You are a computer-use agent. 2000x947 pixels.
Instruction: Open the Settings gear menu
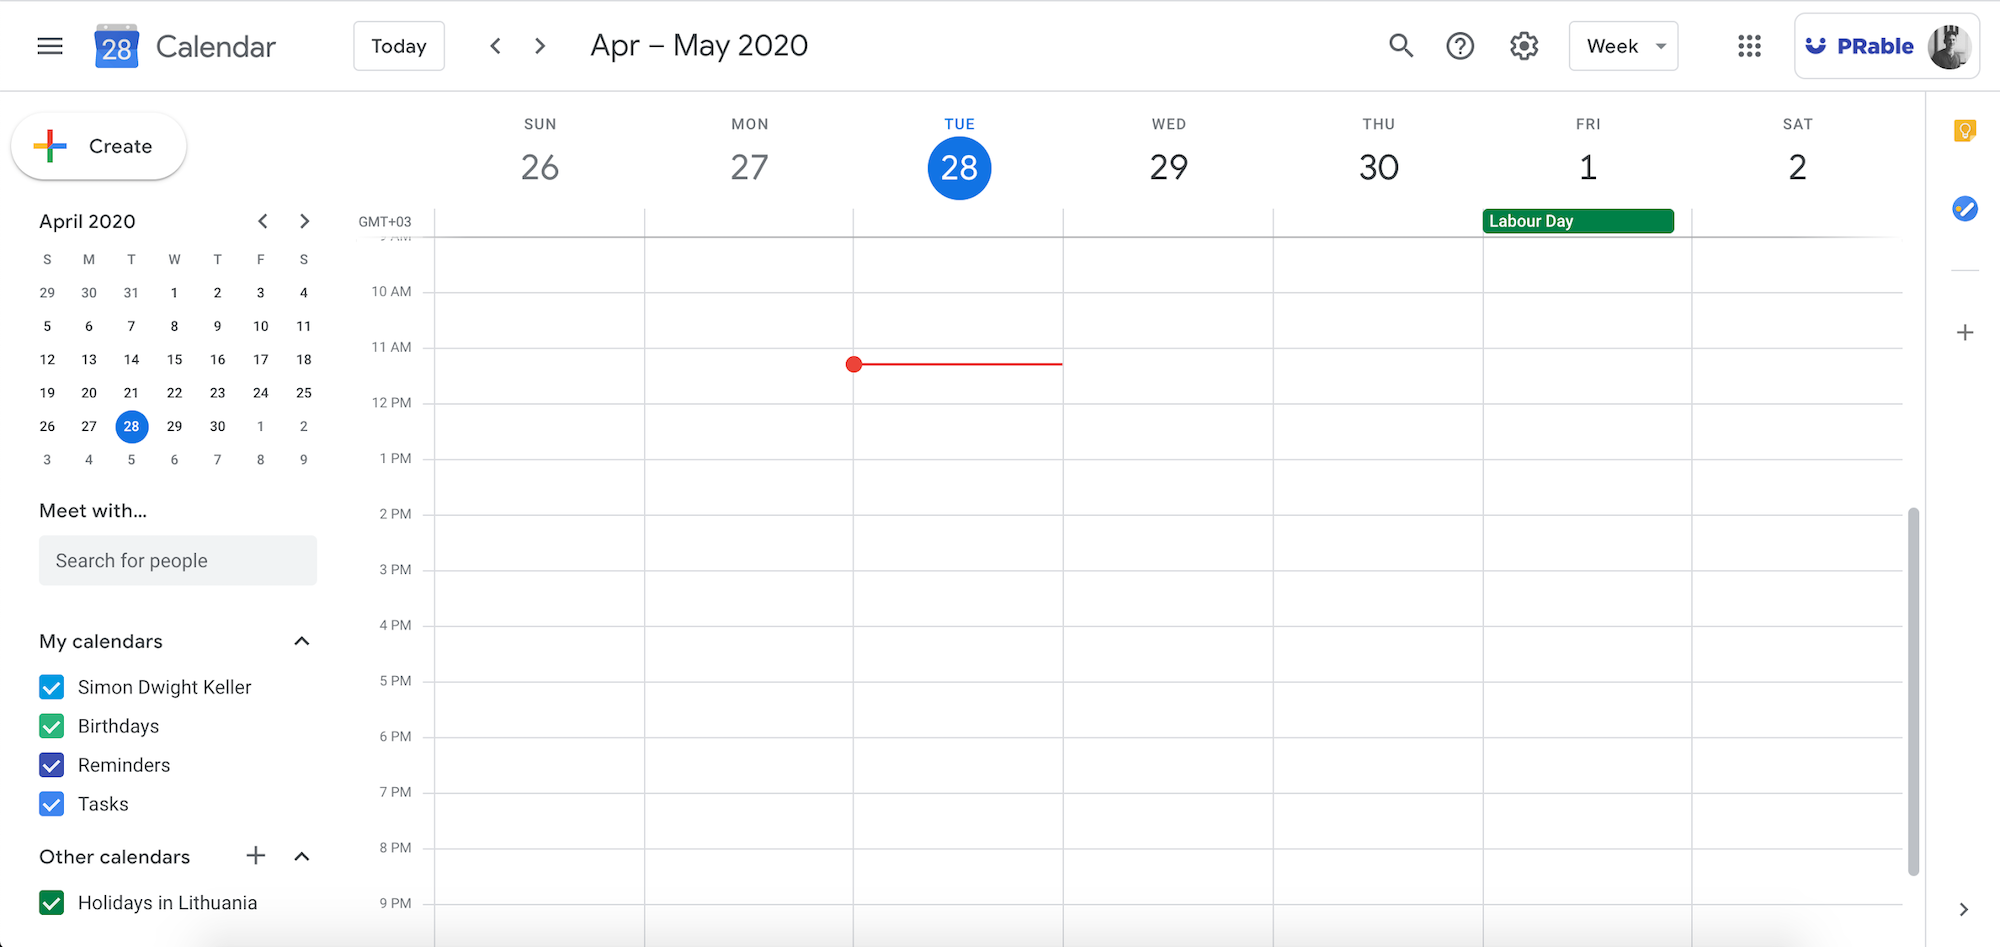click(1523, 46)
